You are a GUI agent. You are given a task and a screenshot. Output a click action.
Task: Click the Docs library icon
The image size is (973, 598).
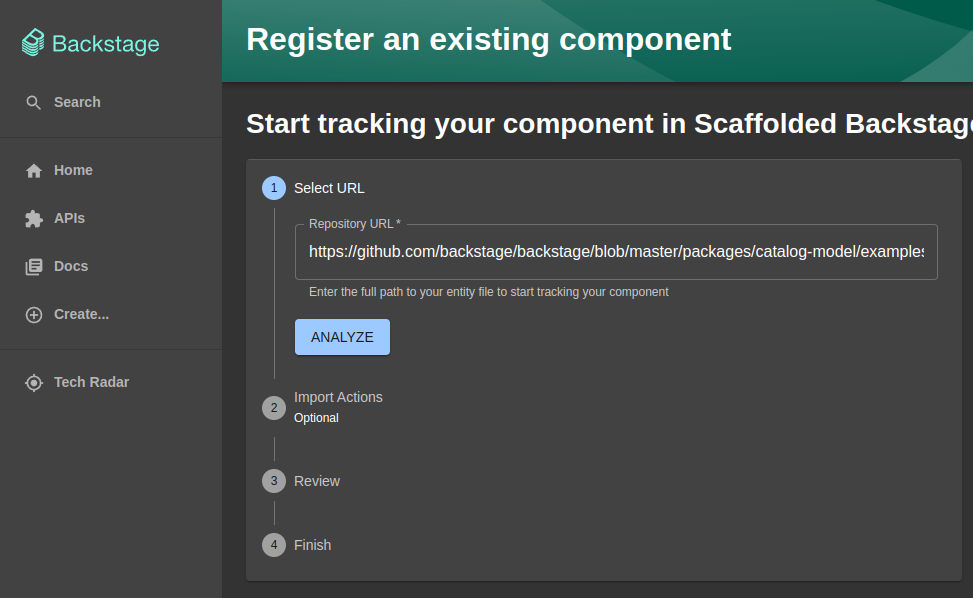click(34, 267)
